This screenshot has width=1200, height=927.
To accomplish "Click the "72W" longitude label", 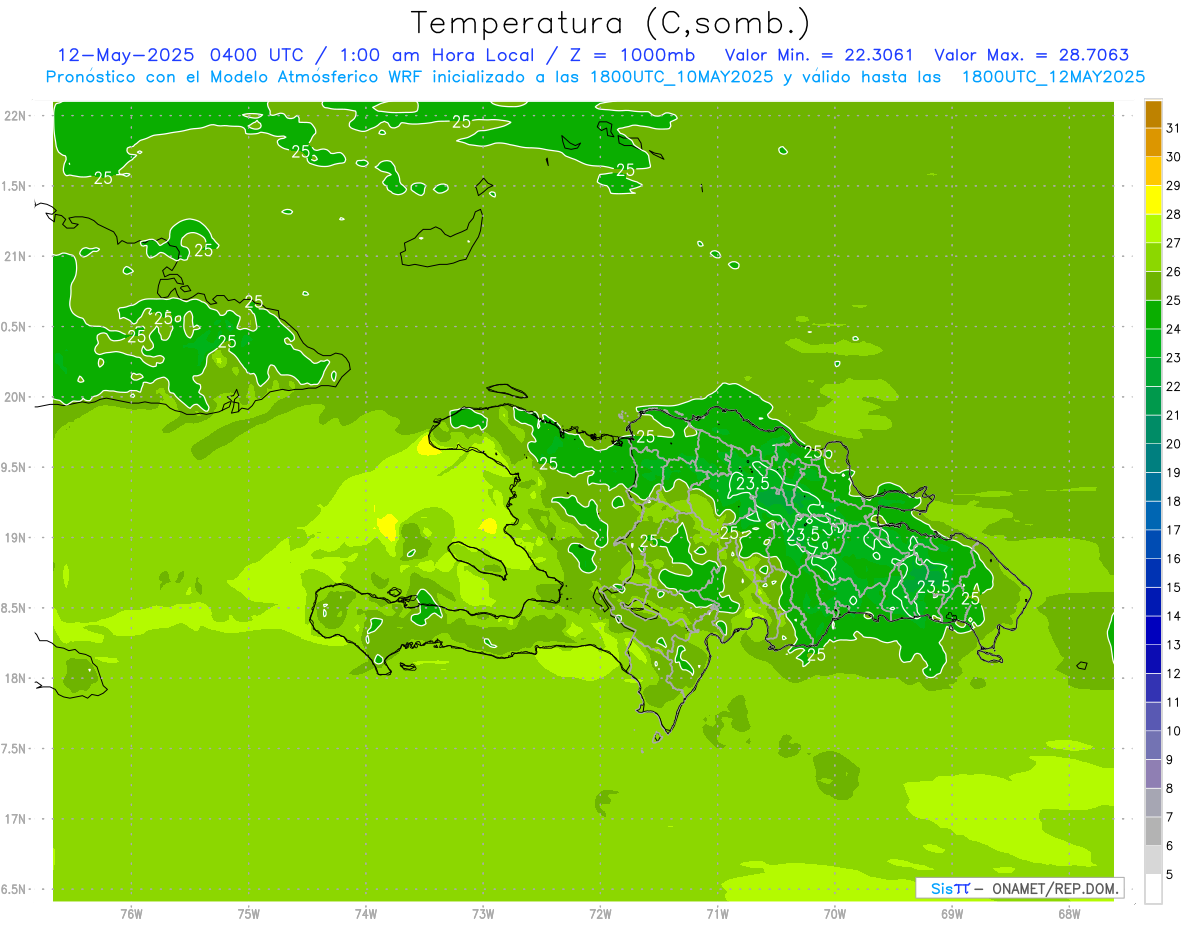I will (600, 914).
